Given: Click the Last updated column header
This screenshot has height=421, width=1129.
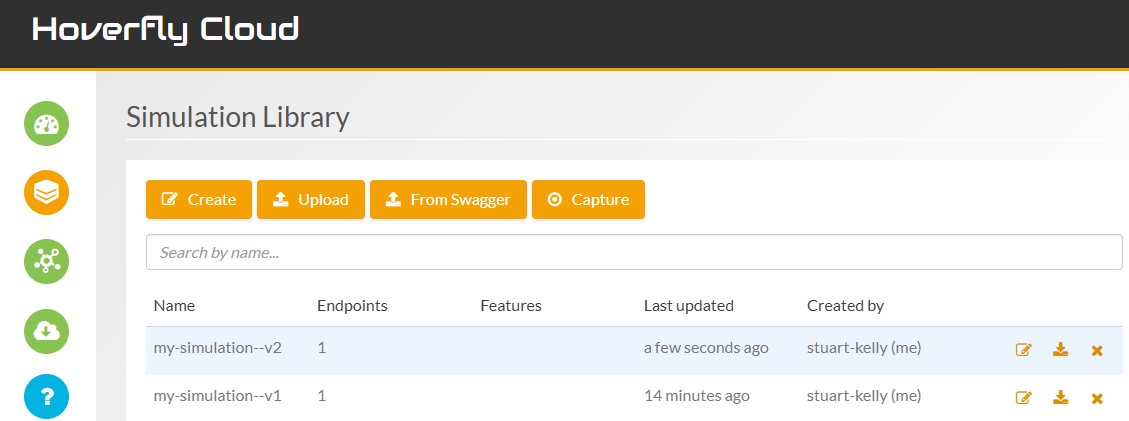Looking at the screenshot, I should (688, 306).
